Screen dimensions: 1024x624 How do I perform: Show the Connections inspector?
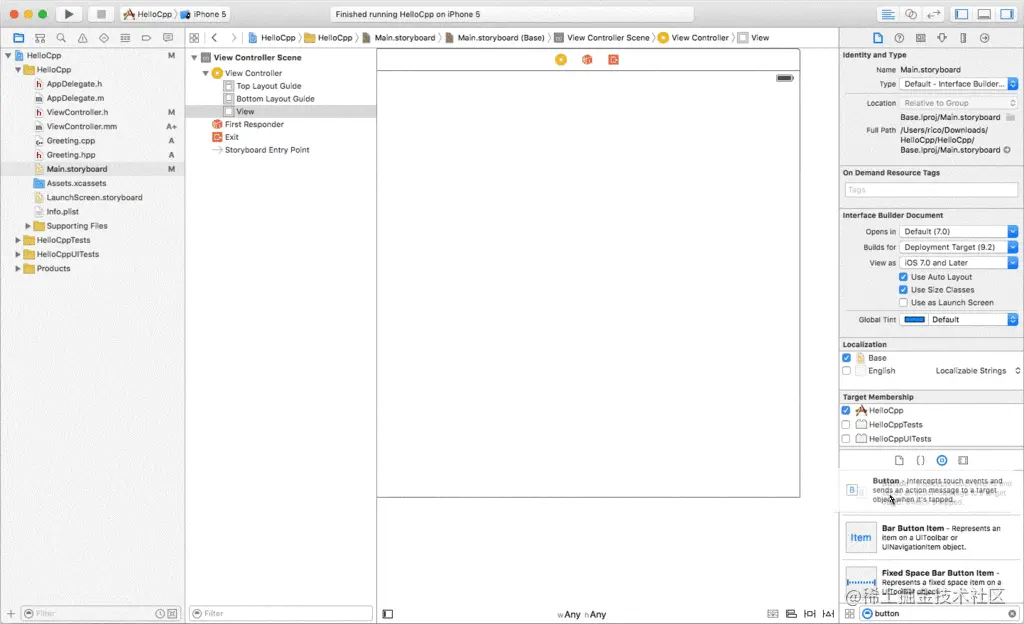[984, 38]
